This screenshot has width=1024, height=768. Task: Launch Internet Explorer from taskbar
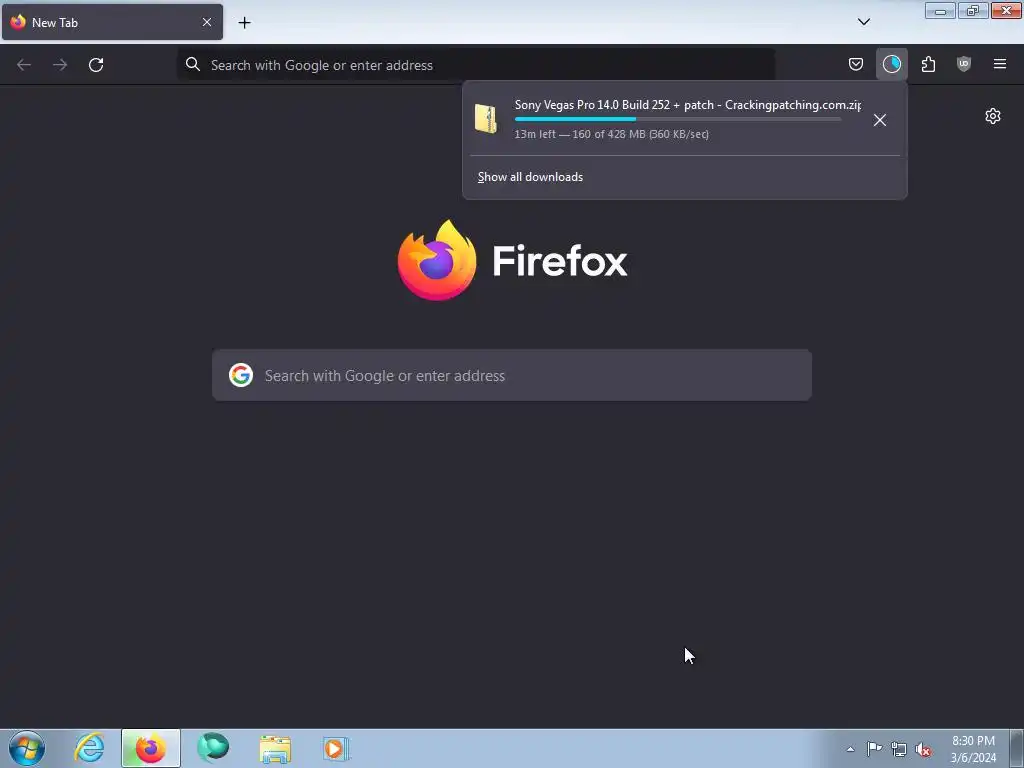pyautogui.click(x=89, y=748)
